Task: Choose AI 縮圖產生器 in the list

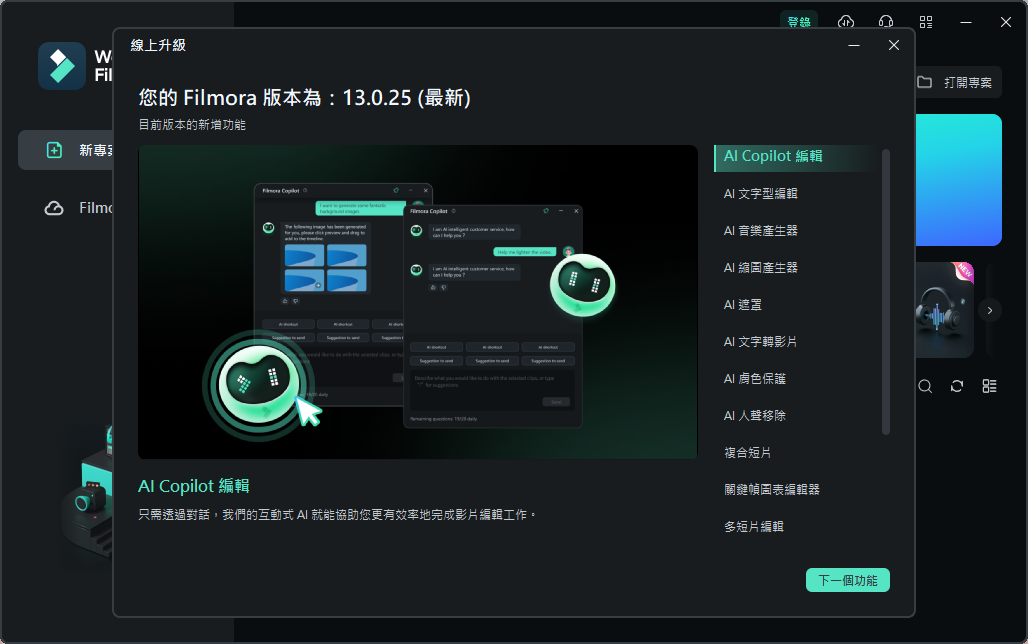Action: click(x=761, y=268)
